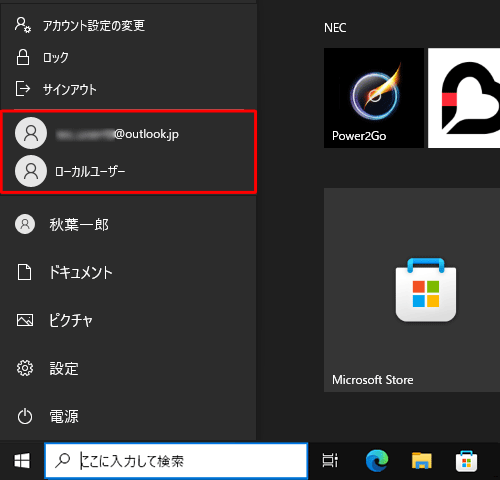Switch to the ローカルユーザー account
This screenshot has width=500, height=480.
(128, 171)
